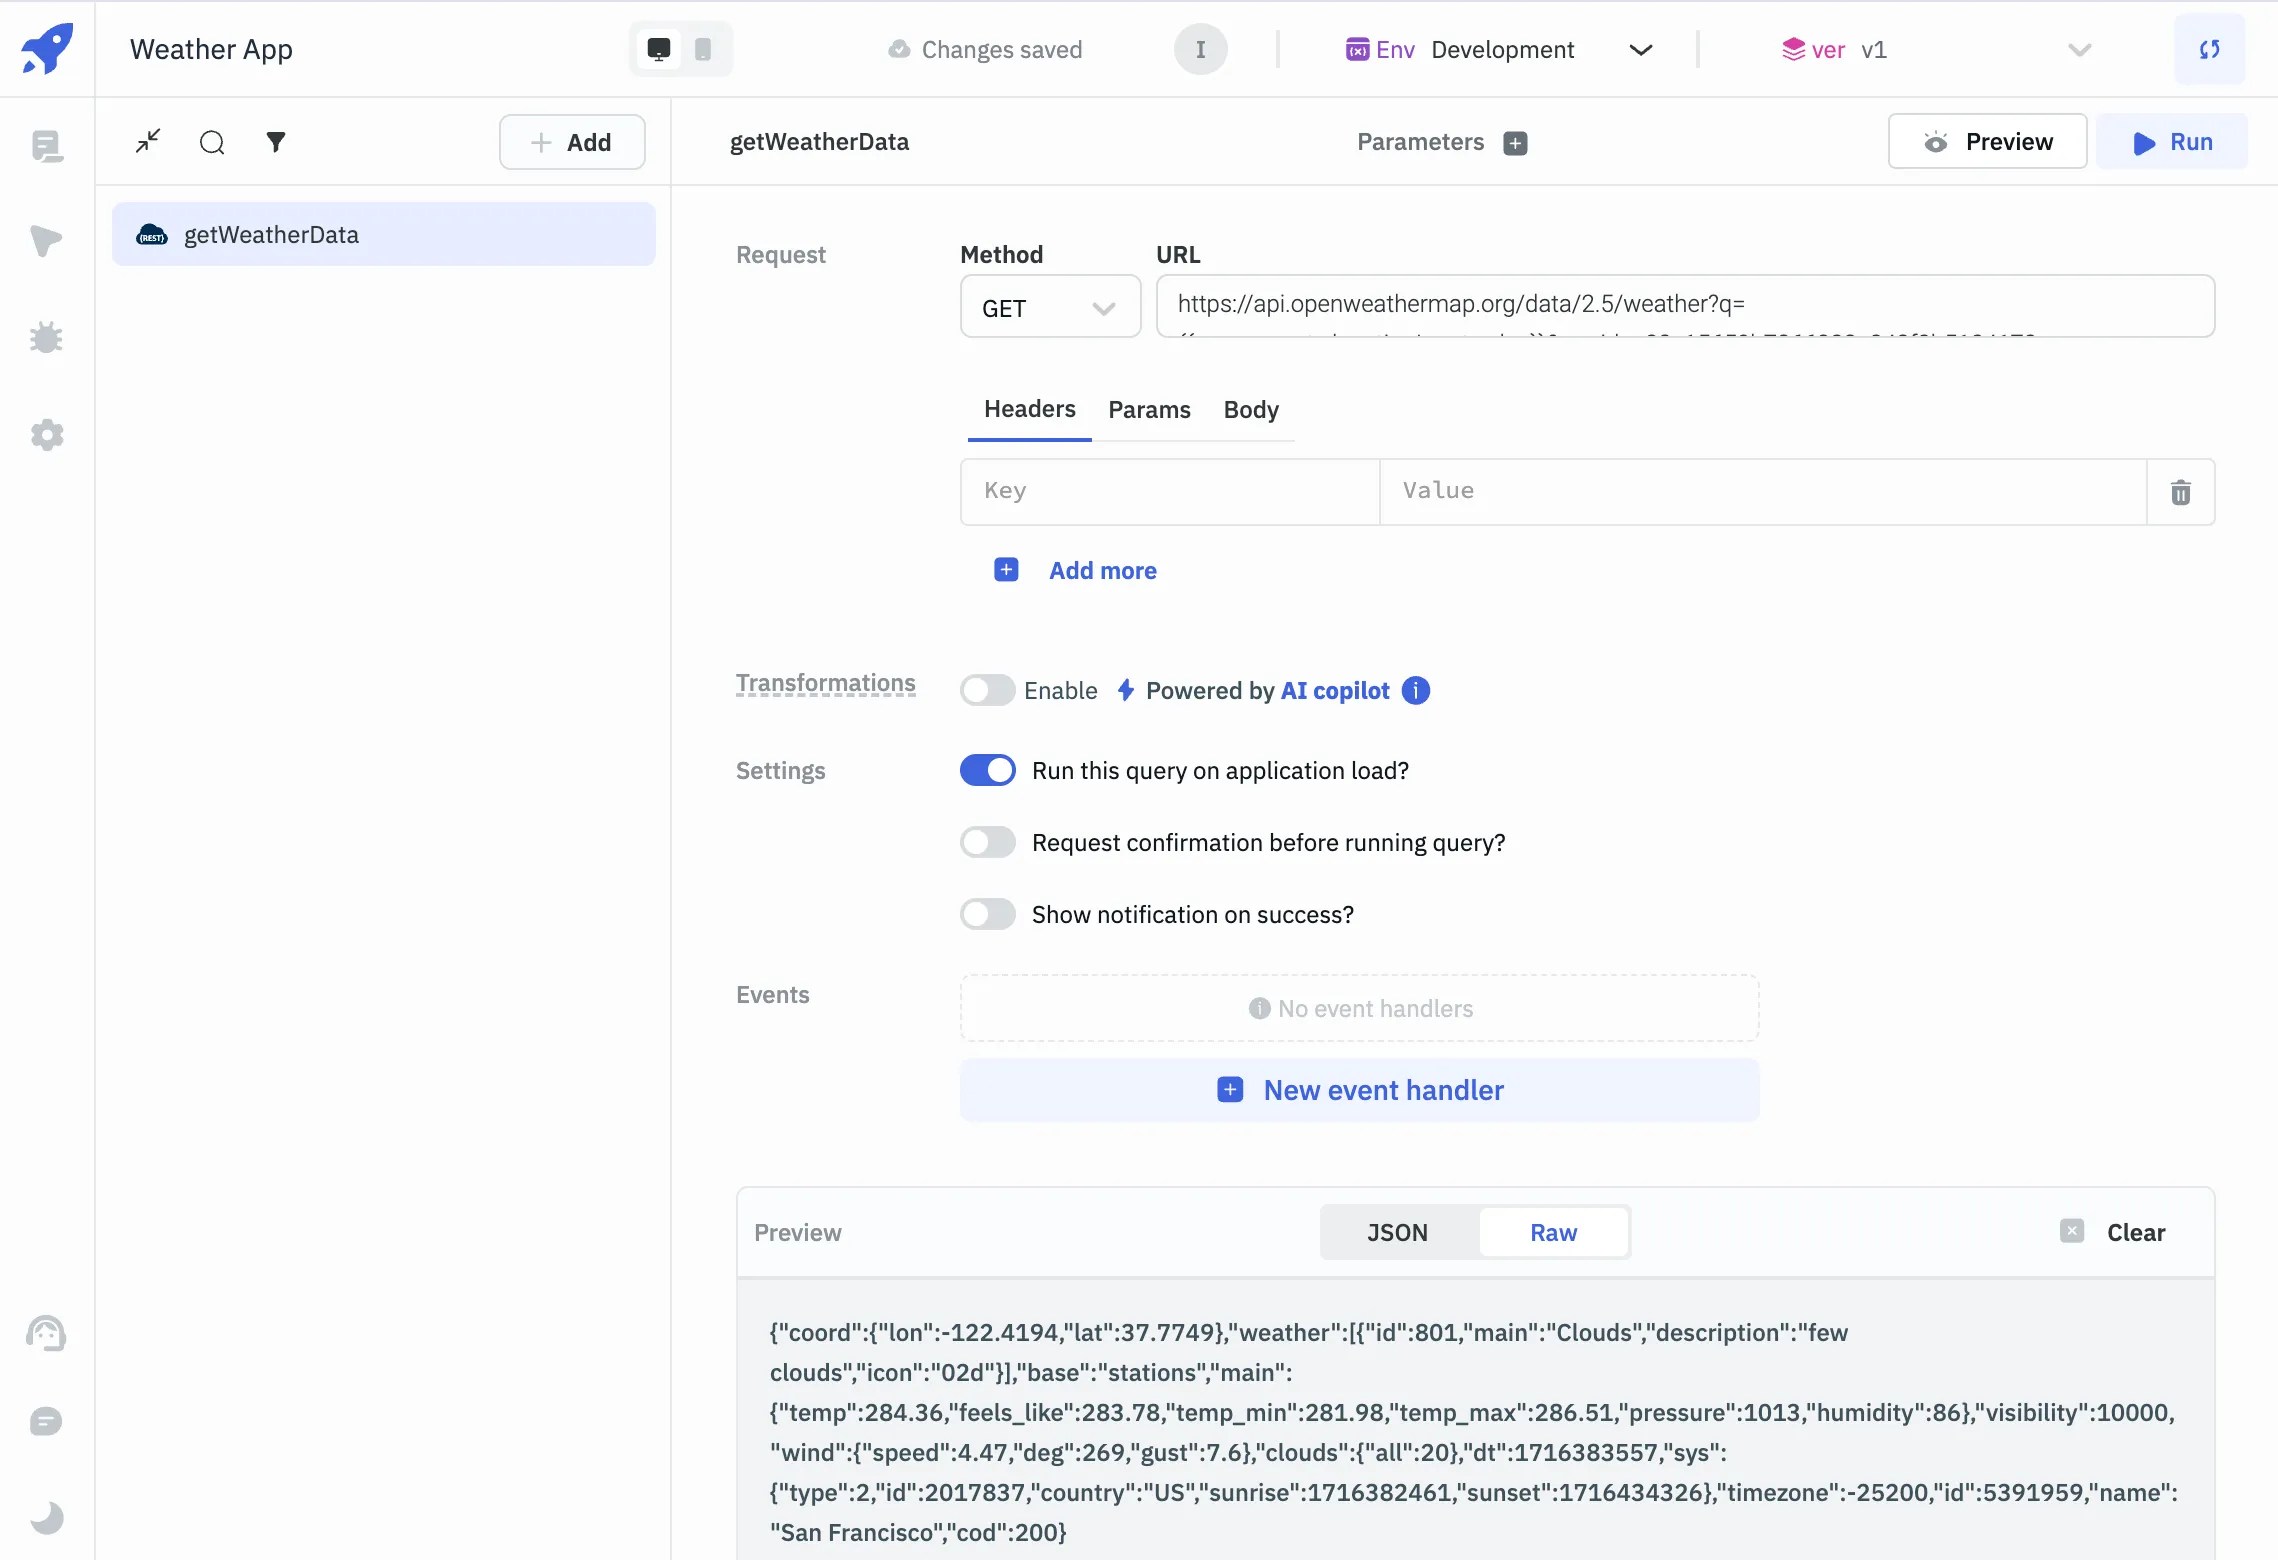
Task: Delete the header key-value row with trash icon
Action: click(2180, 491)
